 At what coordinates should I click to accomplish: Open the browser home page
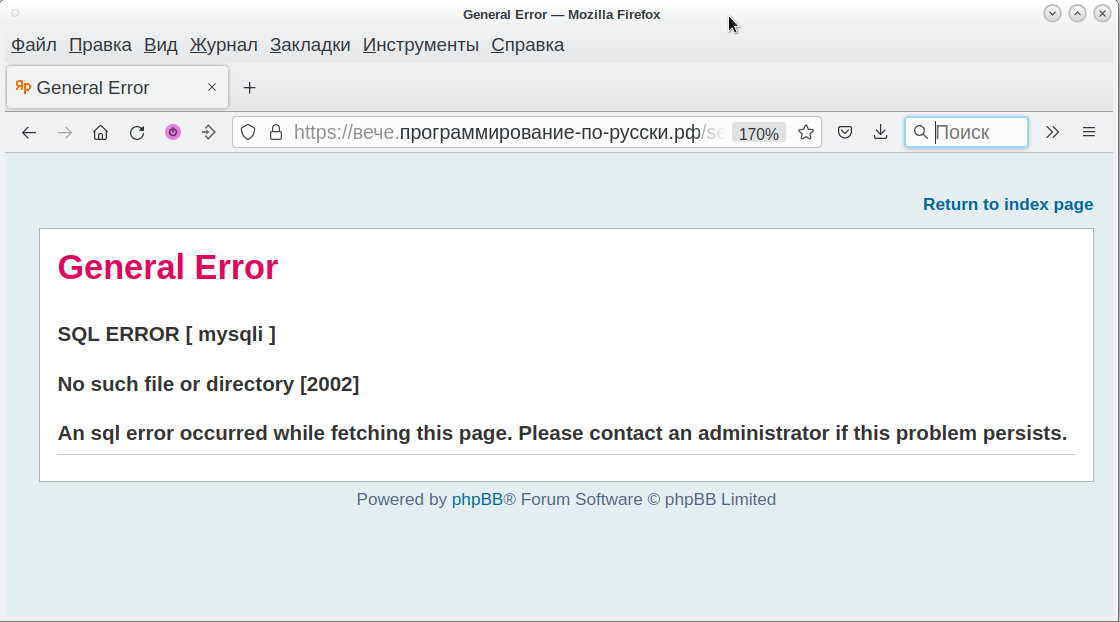101,132
